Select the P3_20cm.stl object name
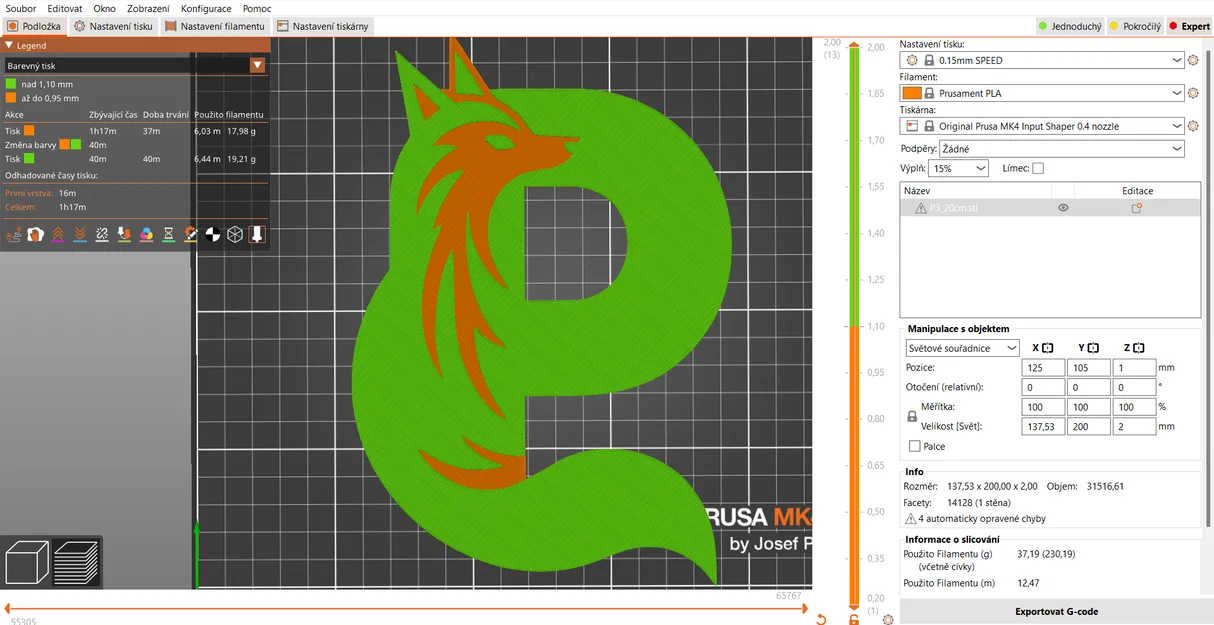Screen dimensions: 1214x625 pos(952,208)
